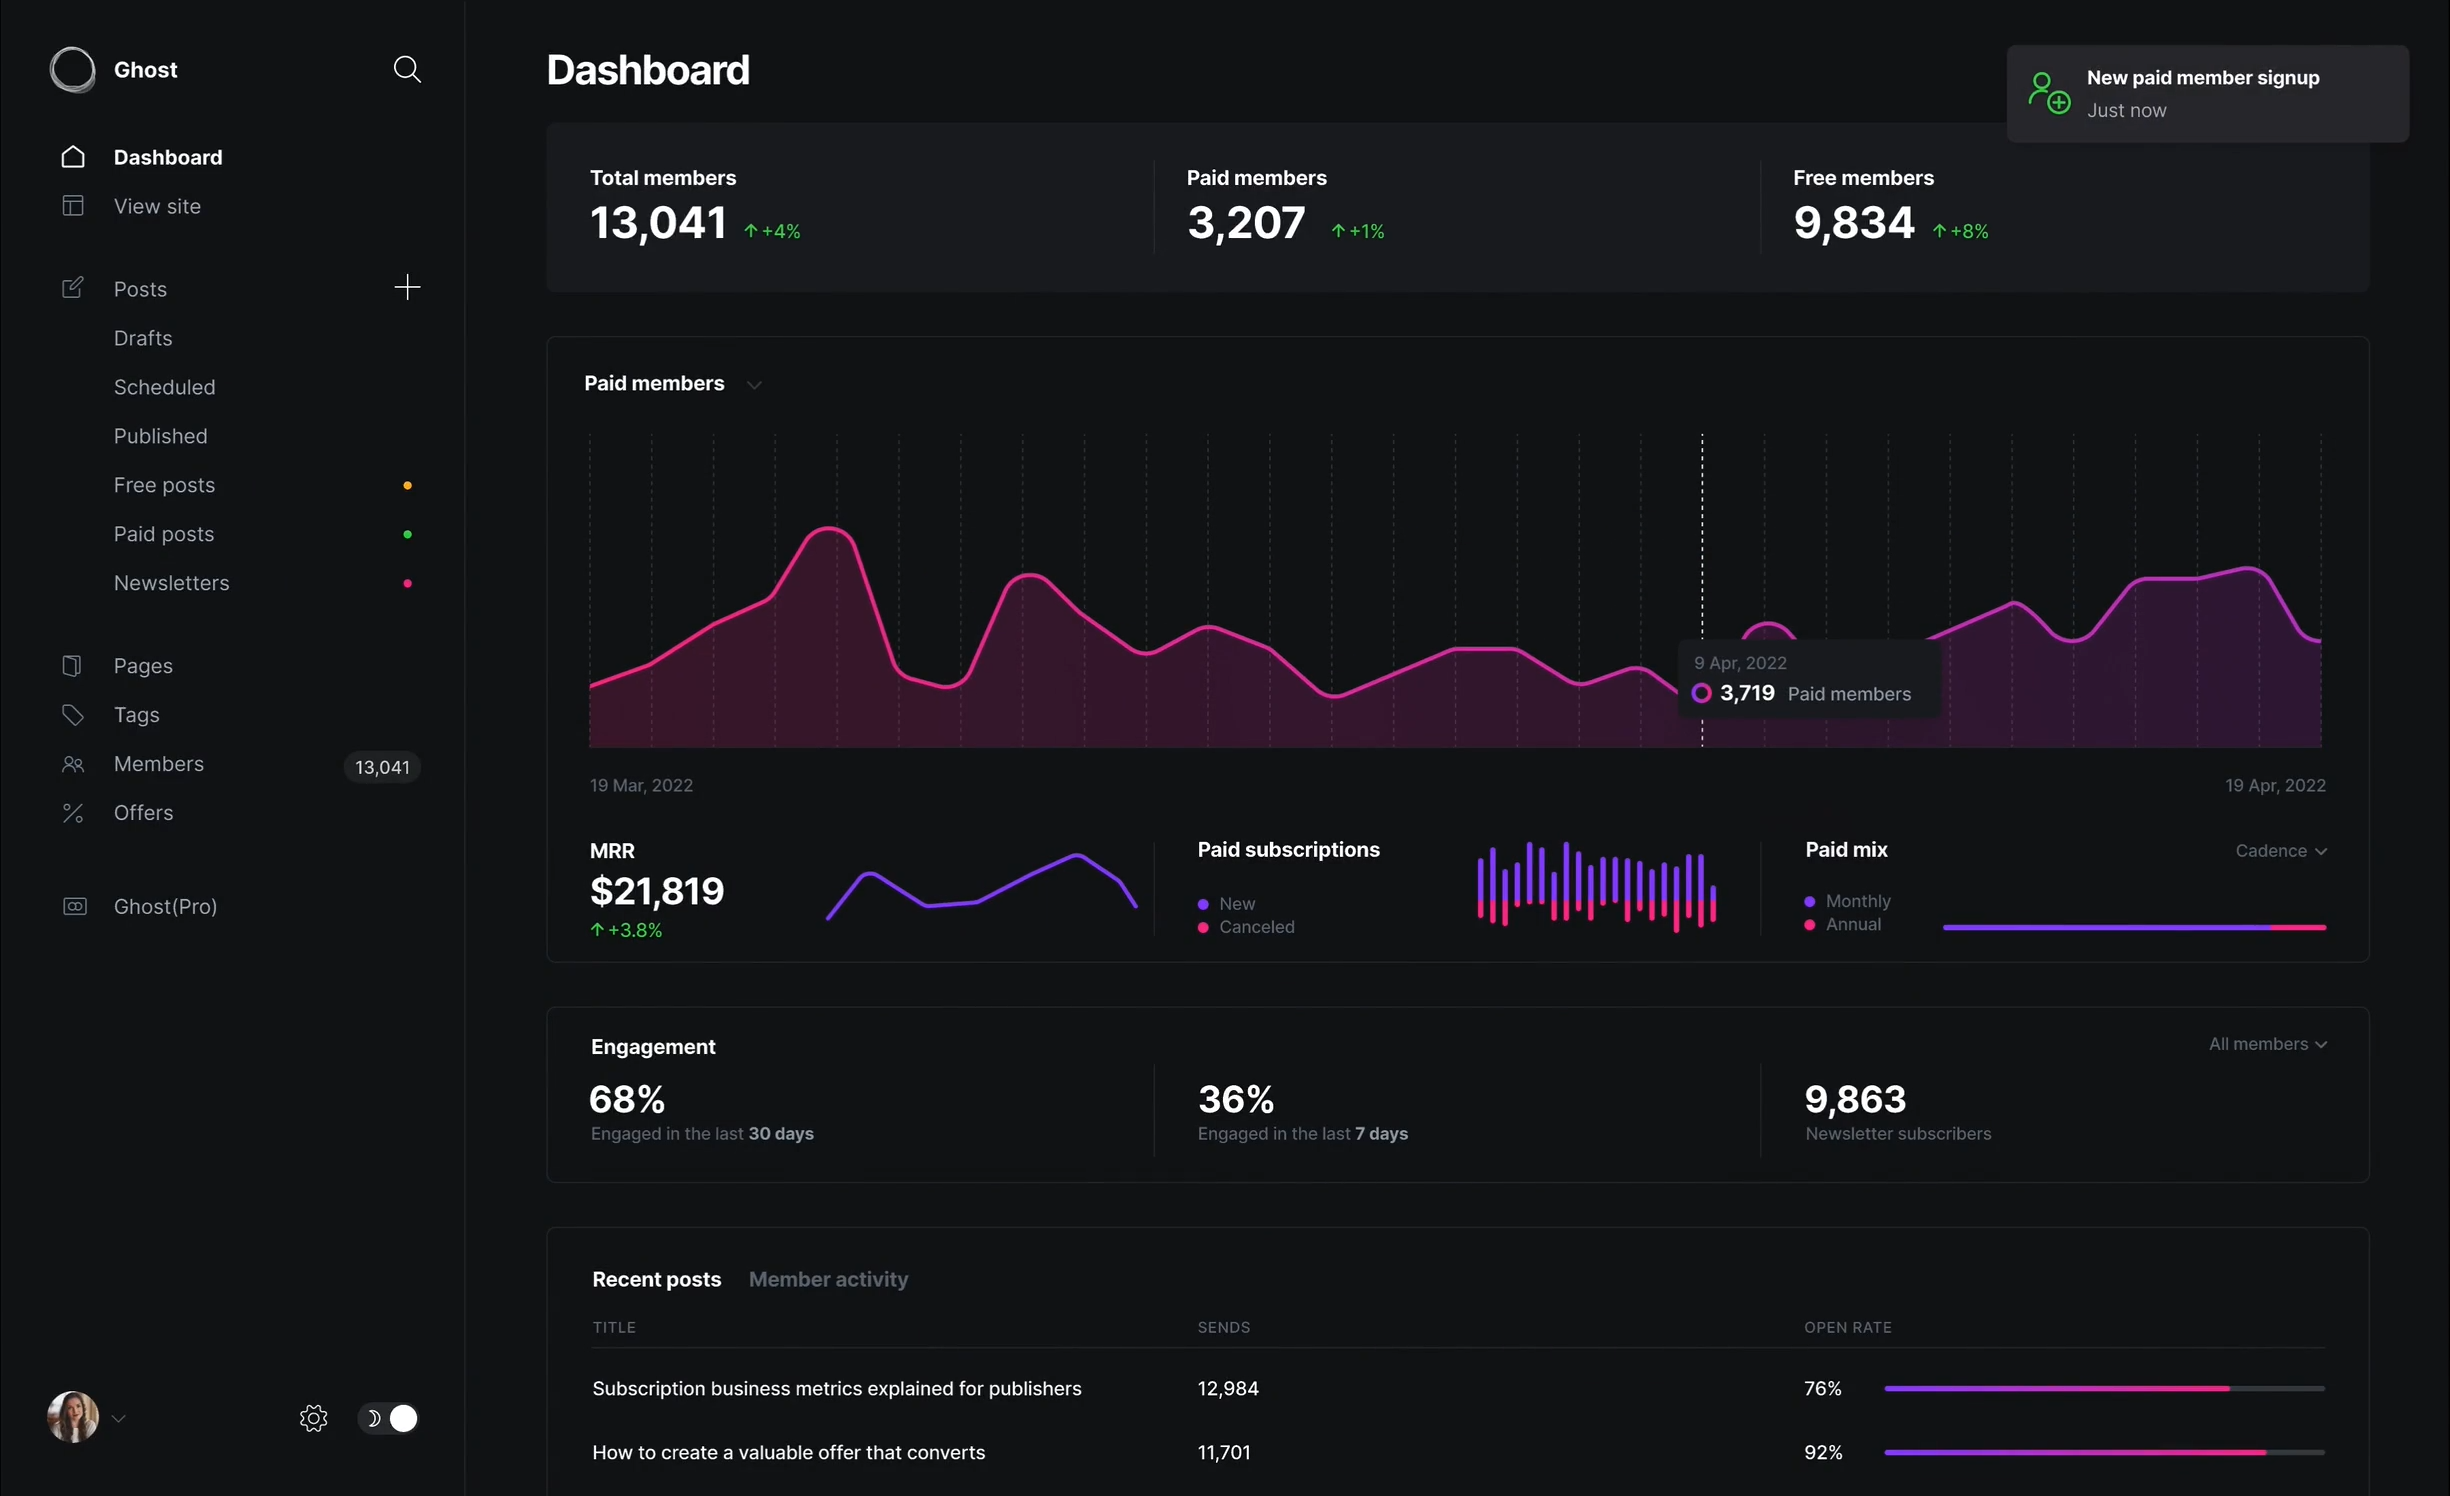Expand the Paid members chart dropdown
Viewport: 2450px width, 1496px height.
754,384
